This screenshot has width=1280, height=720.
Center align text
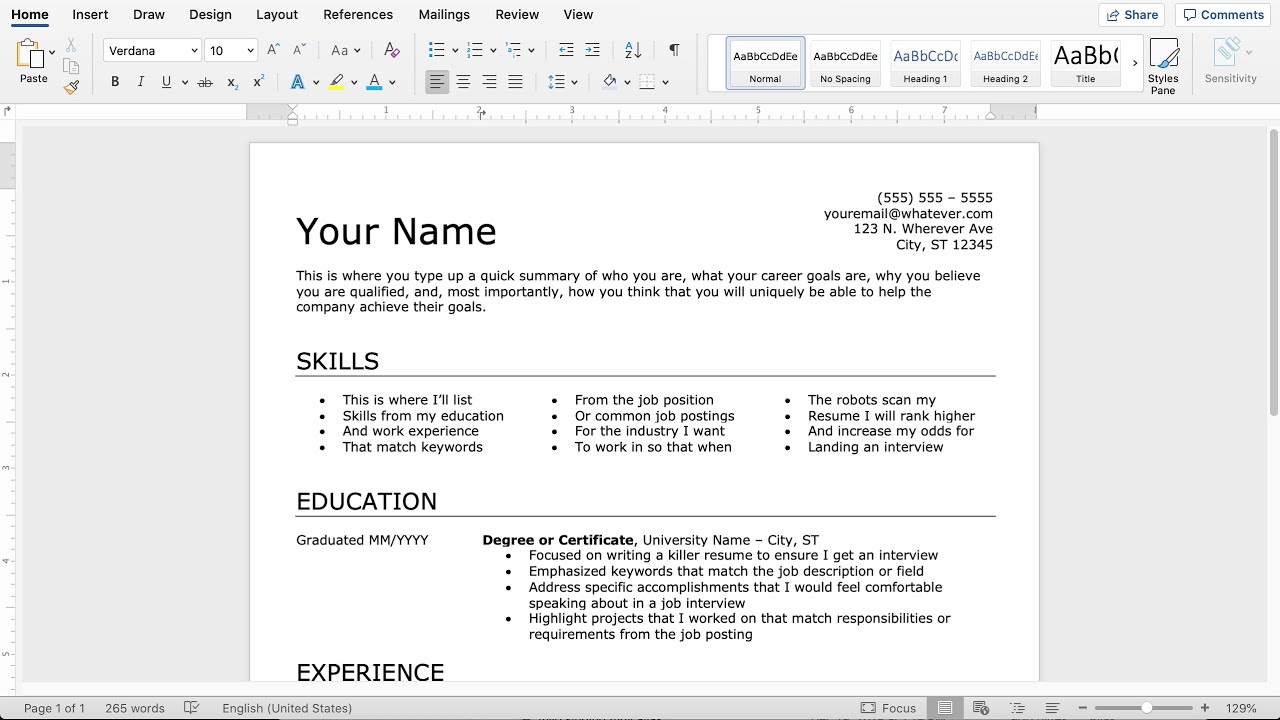click(x=463, y=82)
